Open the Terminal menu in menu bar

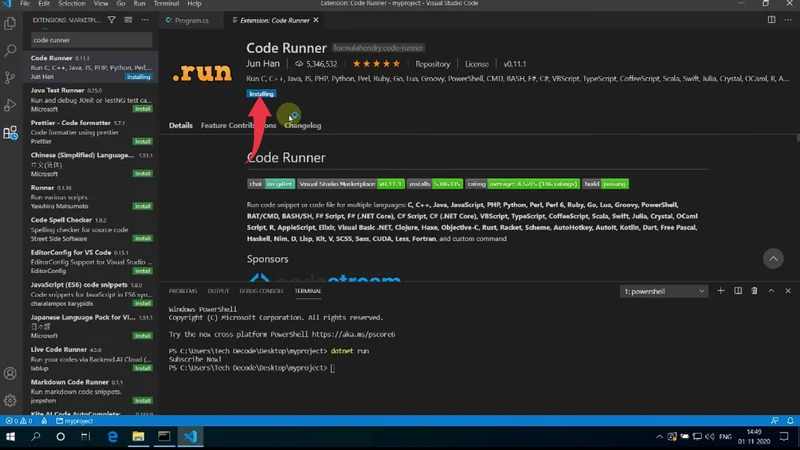[166, 4]
